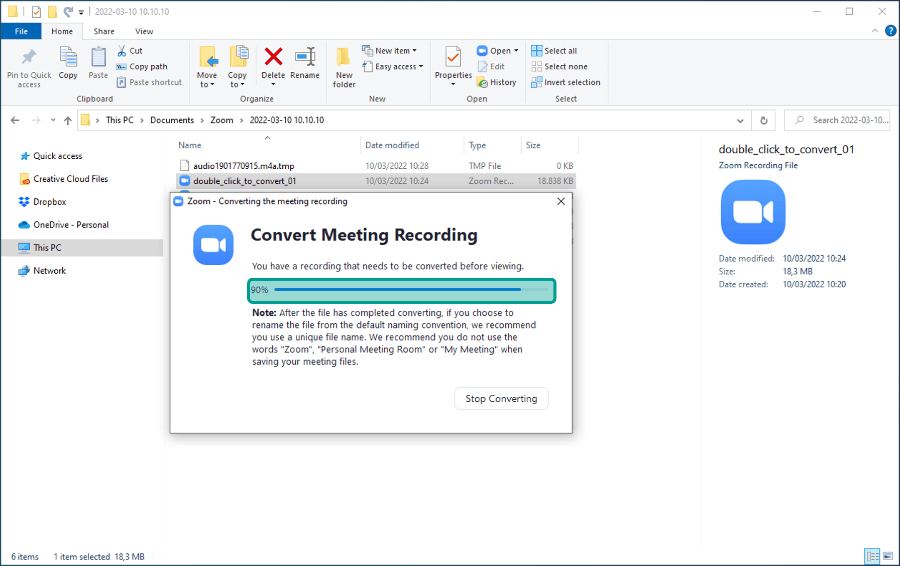Click the search folder field
This screenshot has width=900, height=566.
click(838, 120)
